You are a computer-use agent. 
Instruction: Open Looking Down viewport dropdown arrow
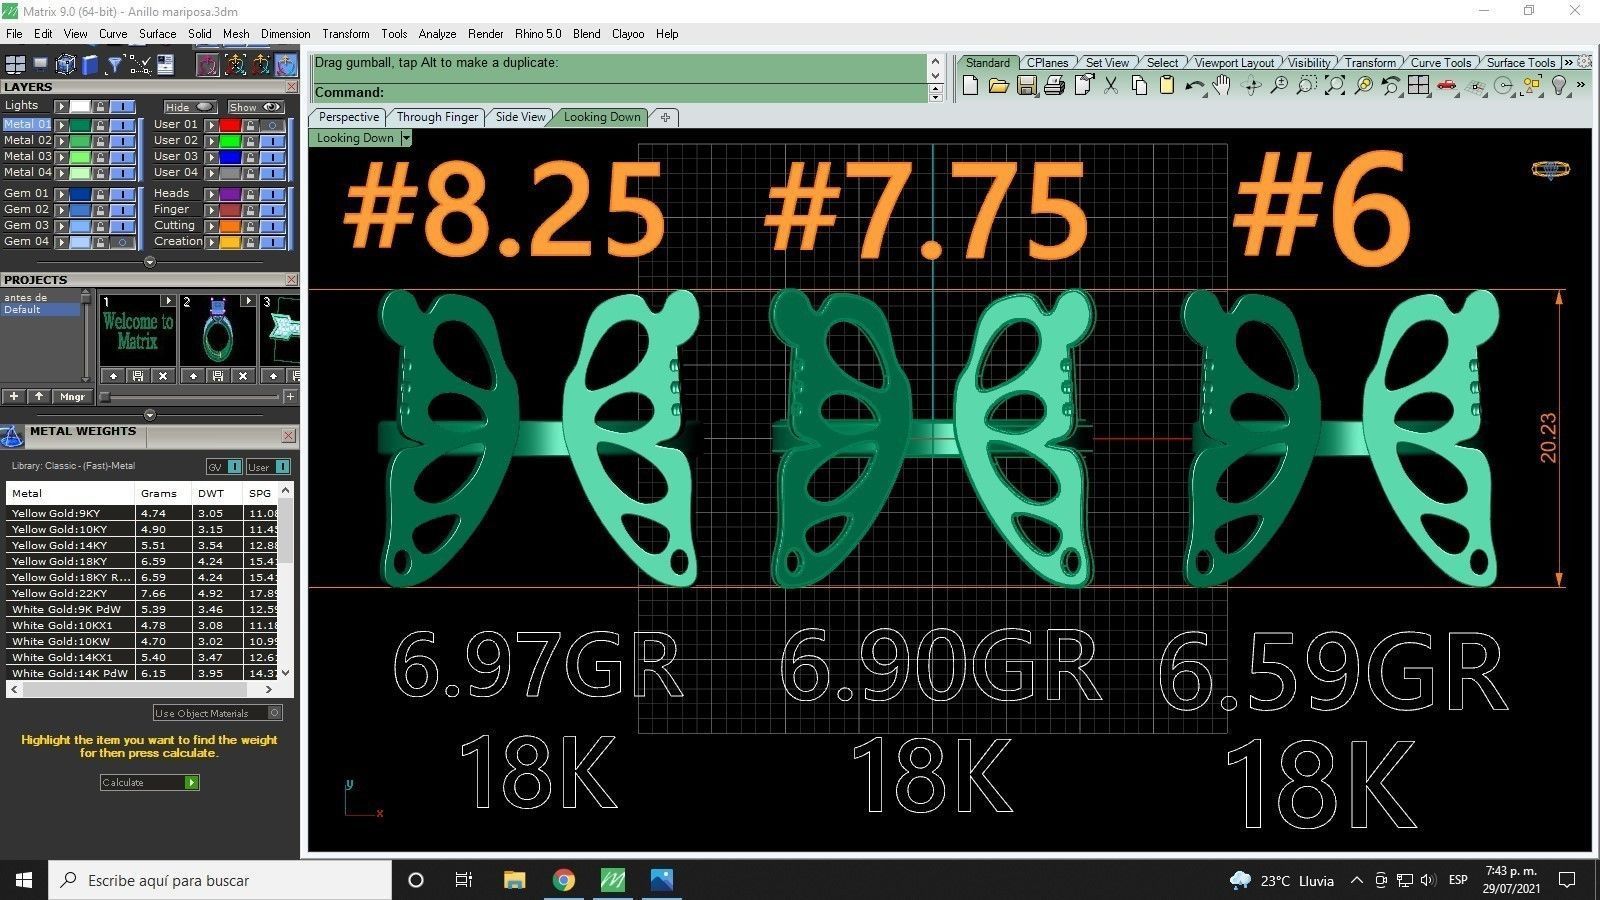[x=405, y=138]
